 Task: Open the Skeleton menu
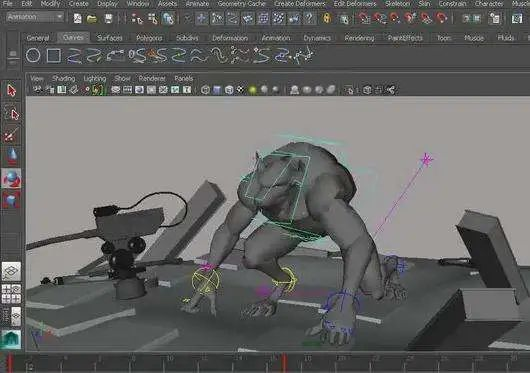point(398,4)
